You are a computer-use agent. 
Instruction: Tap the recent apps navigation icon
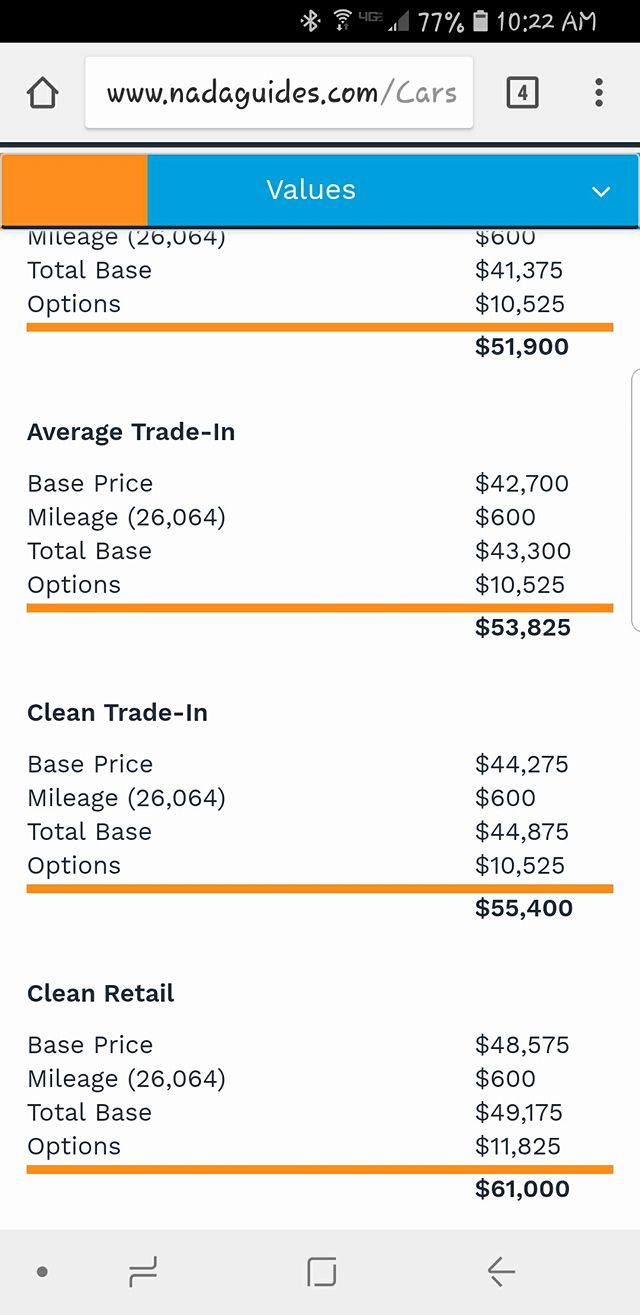[x=143, y=1272]
